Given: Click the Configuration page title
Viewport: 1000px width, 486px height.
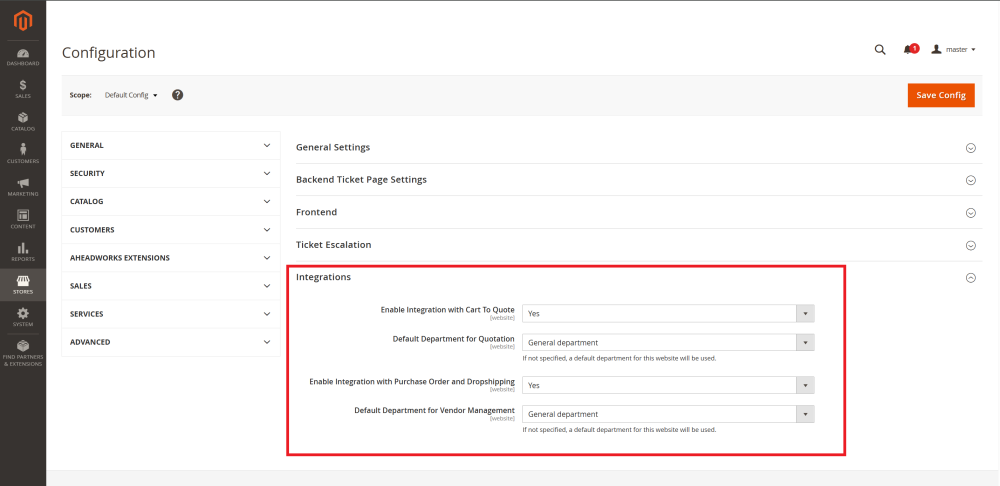Looking at the screenshot, I should tap(108, 52).
